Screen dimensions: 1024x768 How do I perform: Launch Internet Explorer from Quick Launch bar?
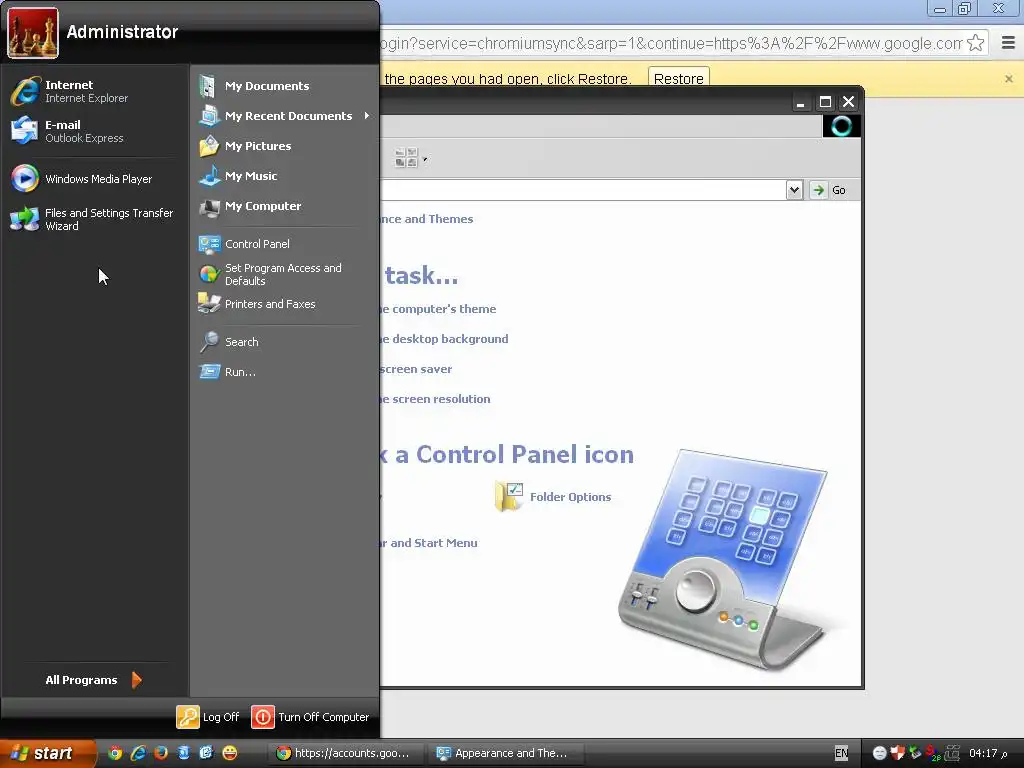(138, 753)
